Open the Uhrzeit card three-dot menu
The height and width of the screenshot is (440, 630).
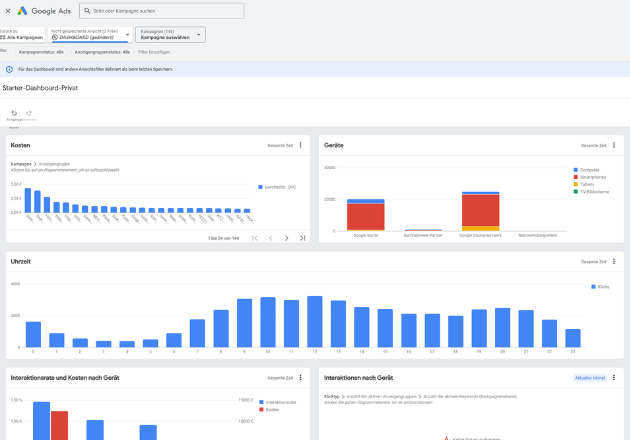coord(614,261)
